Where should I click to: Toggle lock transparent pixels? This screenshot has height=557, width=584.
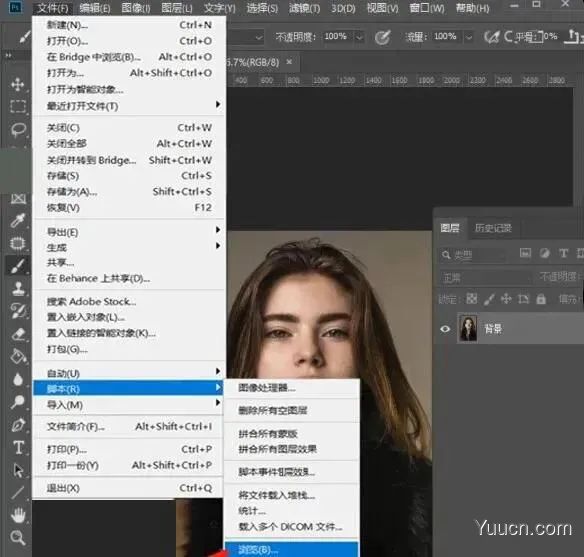pyautogui.click(x=472, y=299)
